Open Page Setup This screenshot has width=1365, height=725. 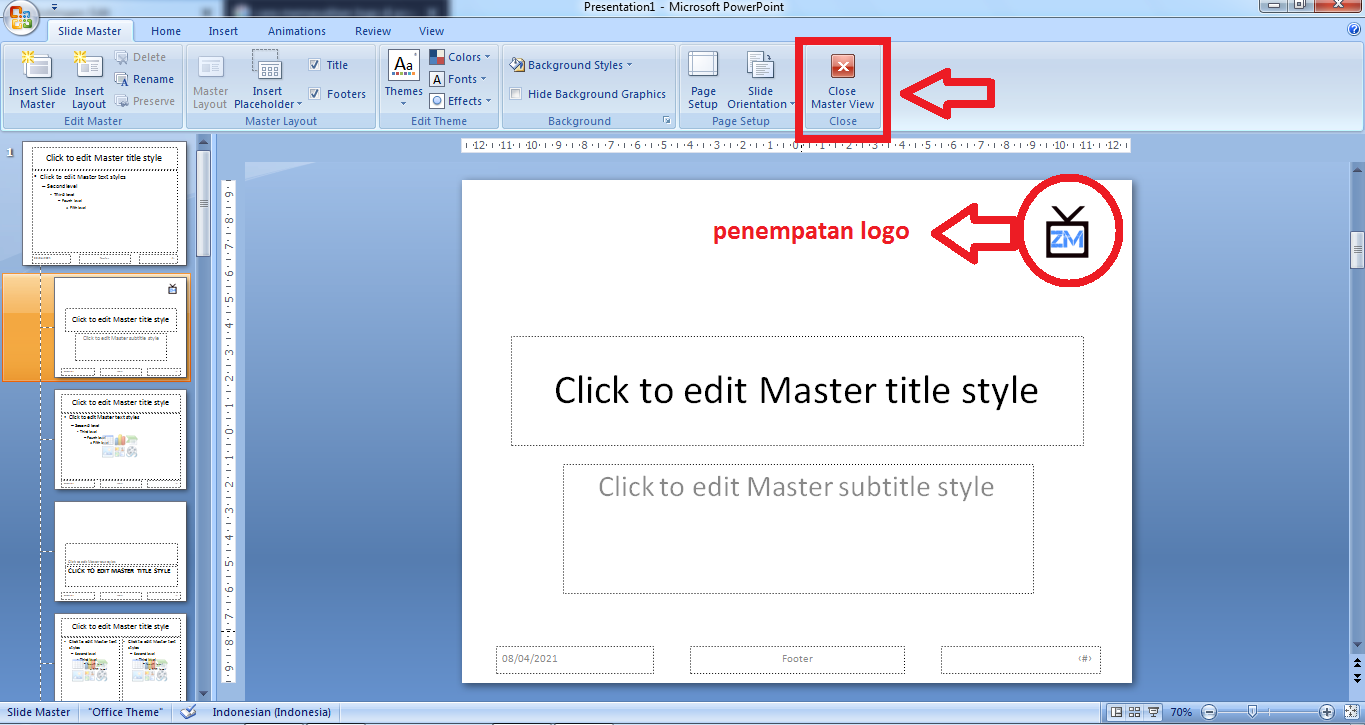click(x=703, y=80)
